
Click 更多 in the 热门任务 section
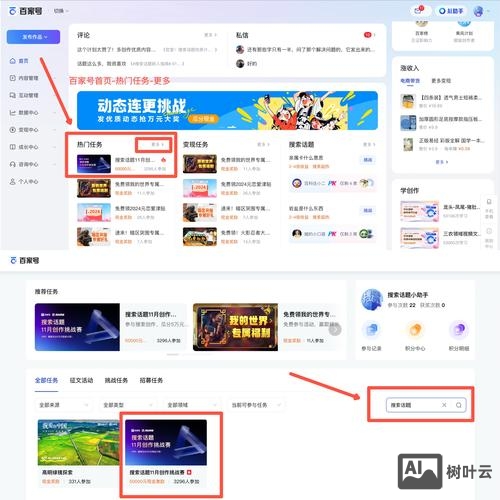coord(157,145)
